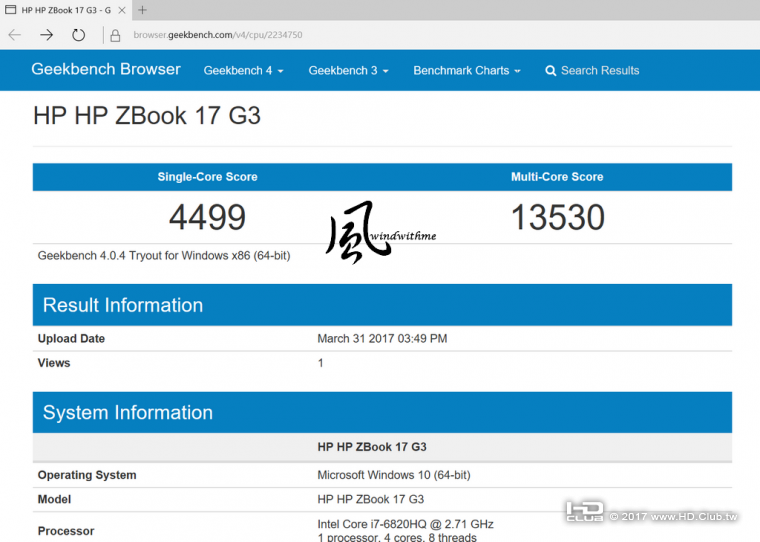Go forward with the browser forward arrow
This screenshot has height=542, width=760.
pos(47,35)
